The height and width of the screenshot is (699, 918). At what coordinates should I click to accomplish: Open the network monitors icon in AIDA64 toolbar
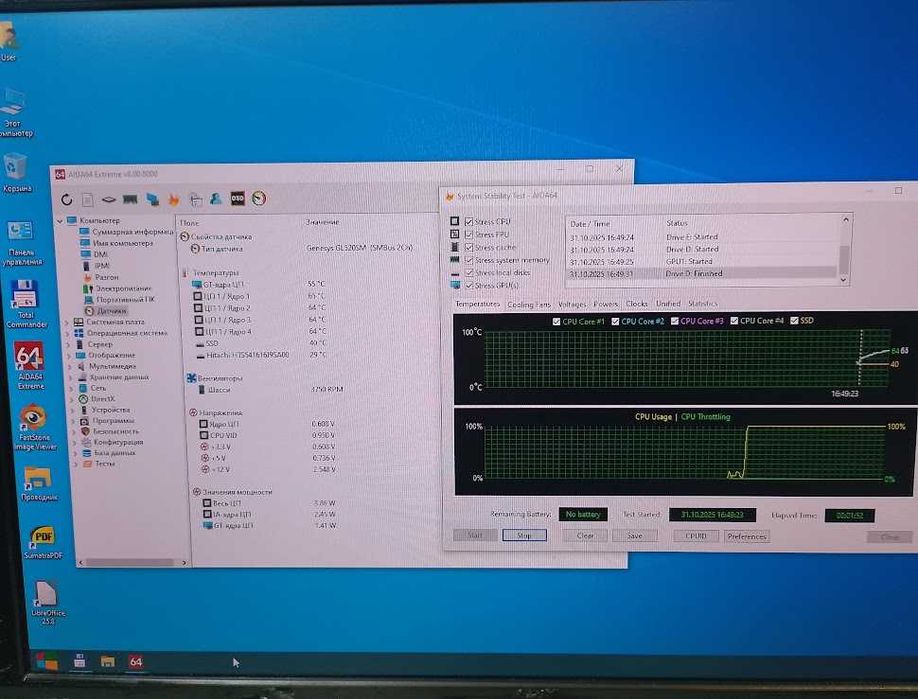point(153,200)
